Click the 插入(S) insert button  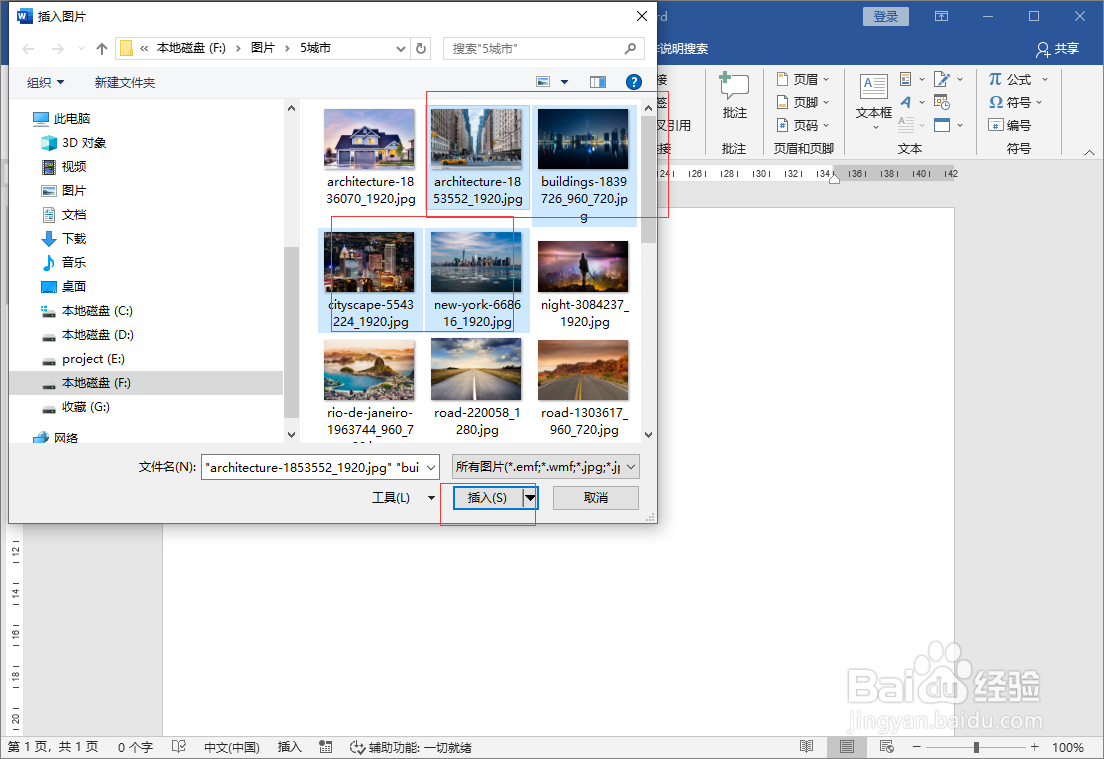point(487,498)
